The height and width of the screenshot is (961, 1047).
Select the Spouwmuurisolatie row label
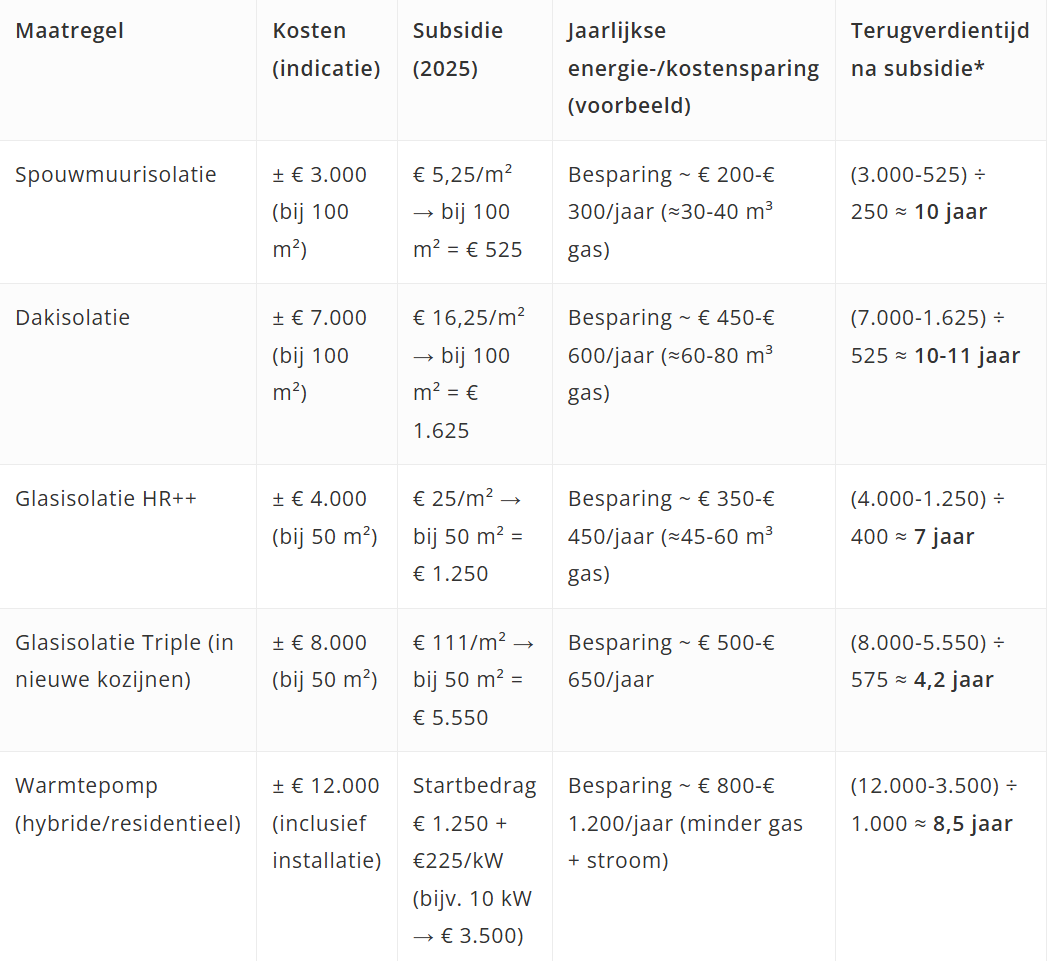tap(116, 175)
